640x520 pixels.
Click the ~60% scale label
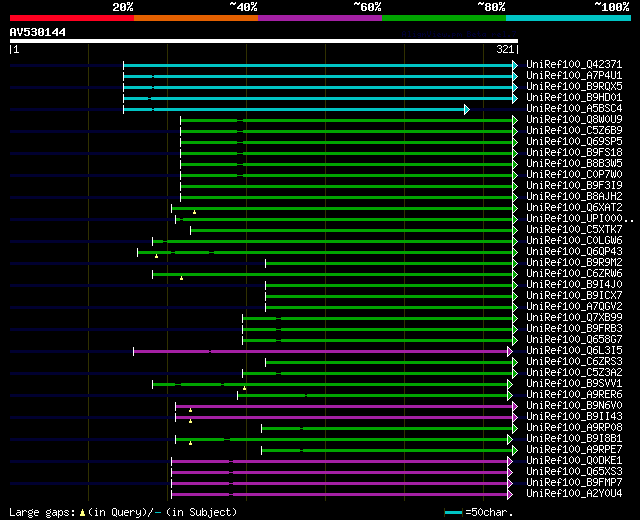point(367,7)
